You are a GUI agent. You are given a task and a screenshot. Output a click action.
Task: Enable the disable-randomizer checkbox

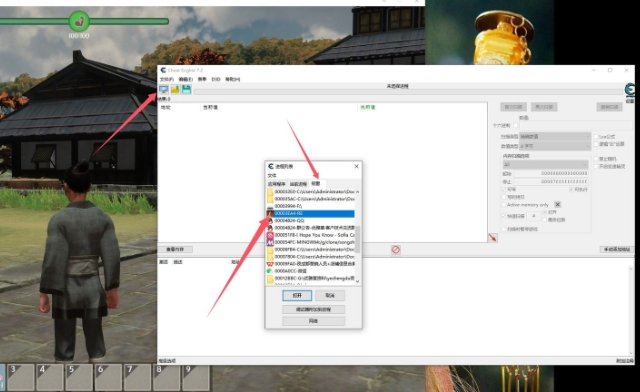pyautogui.click(x=596, y=159)
